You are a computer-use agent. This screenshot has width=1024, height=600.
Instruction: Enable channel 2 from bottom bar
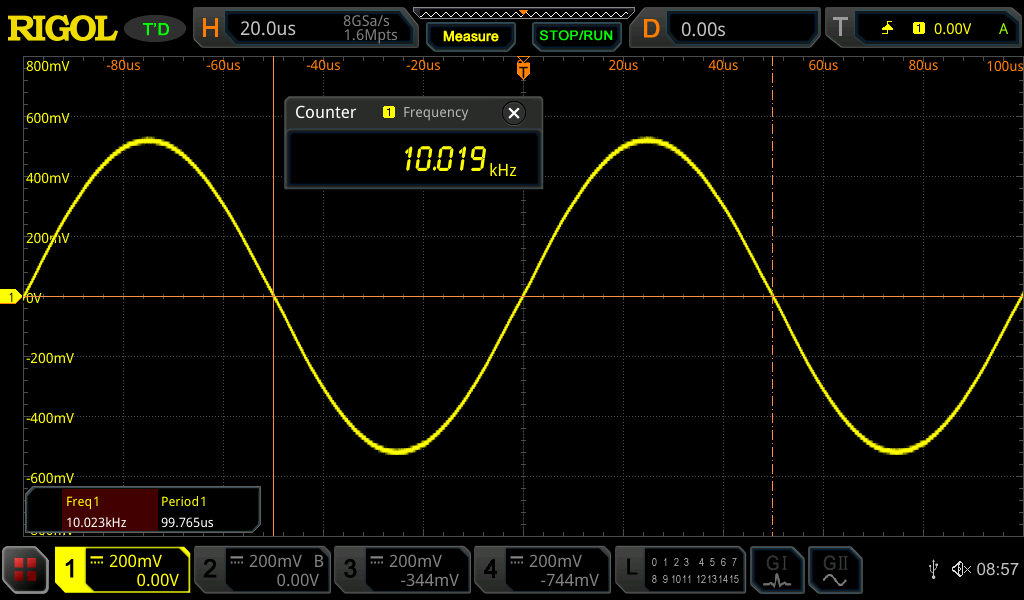(x=261, y=570)
